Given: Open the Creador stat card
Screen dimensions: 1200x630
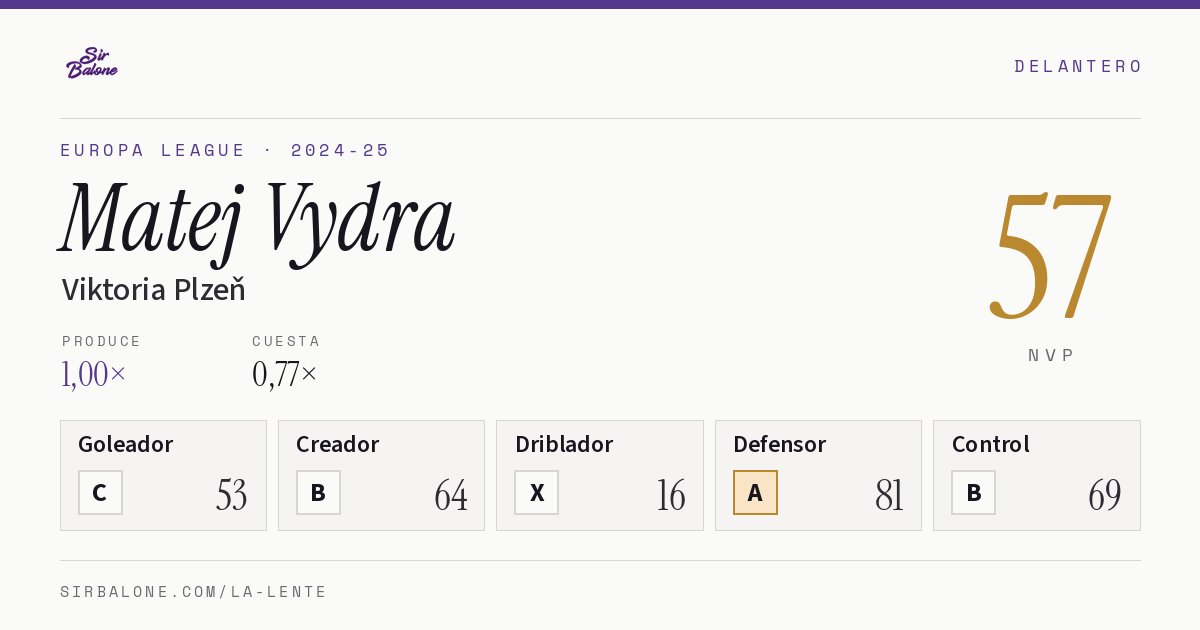Looking at the screenshot, I should tap(381, 475).
